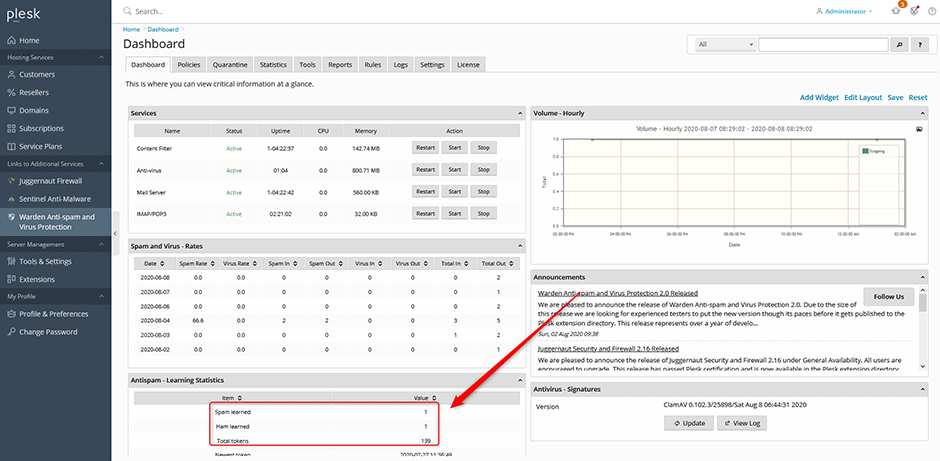
Task: Restart the IMAP/POP3 service
Action: point(426,213)
